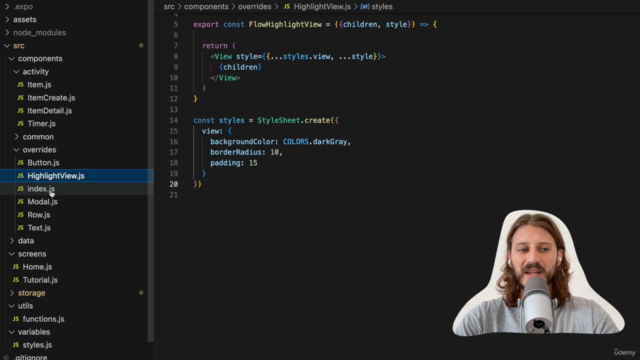Click the explorer sidebar scrollbar
The width and height of the screenshot is (640, 360).
[x=151, y=171]
